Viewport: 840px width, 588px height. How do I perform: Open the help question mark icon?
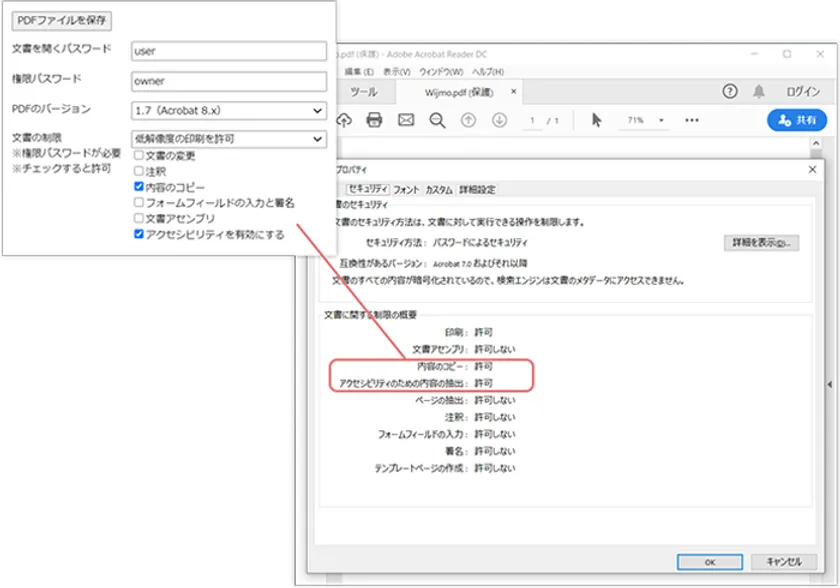pyautogui.click(x=730, y=92)
